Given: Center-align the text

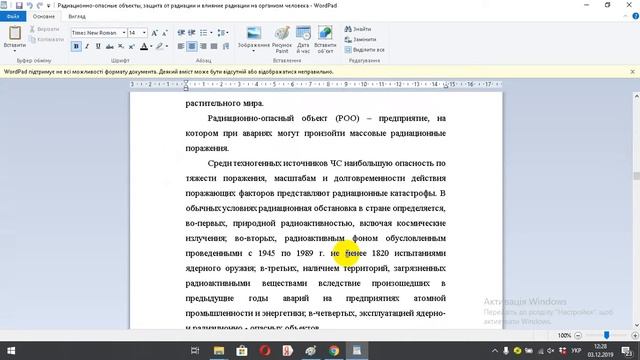Looking at the screenshot, I should point(191,47).
